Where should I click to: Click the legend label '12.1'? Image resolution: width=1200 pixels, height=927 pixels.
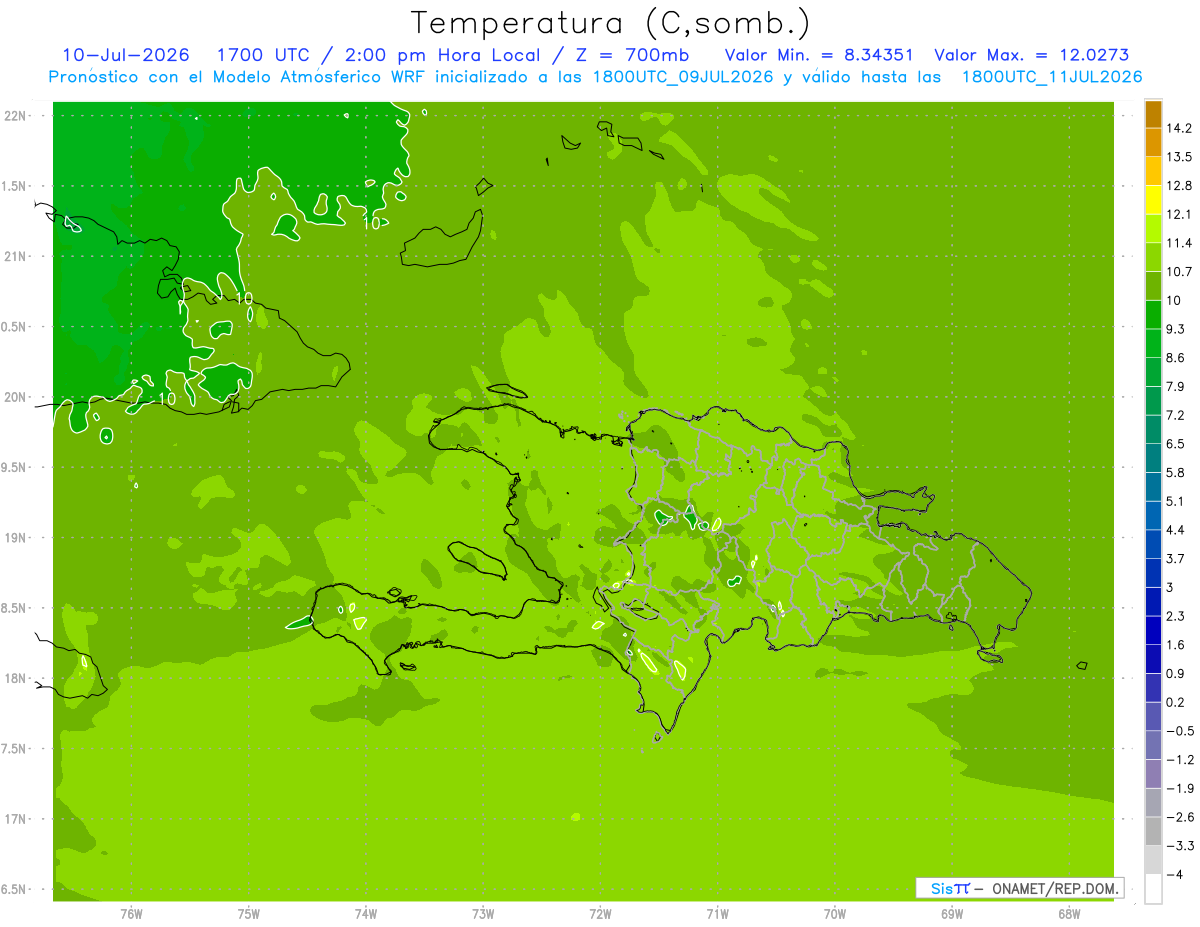(1179, 214)
